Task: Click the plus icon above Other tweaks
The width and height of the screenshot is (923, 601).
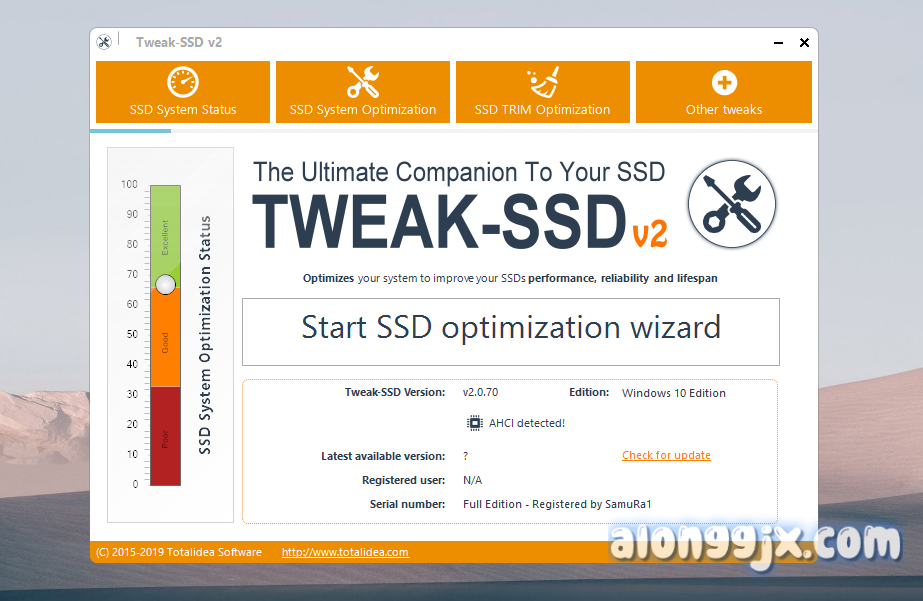Action: pos(723,82)
